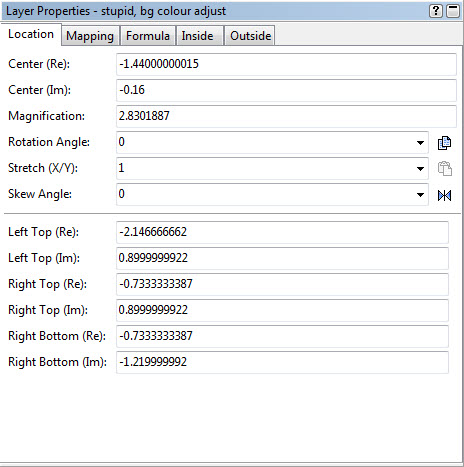This screenshot has height=467, width=464.
Task: Click the Center (Im) input field
Action: point(286,90)
